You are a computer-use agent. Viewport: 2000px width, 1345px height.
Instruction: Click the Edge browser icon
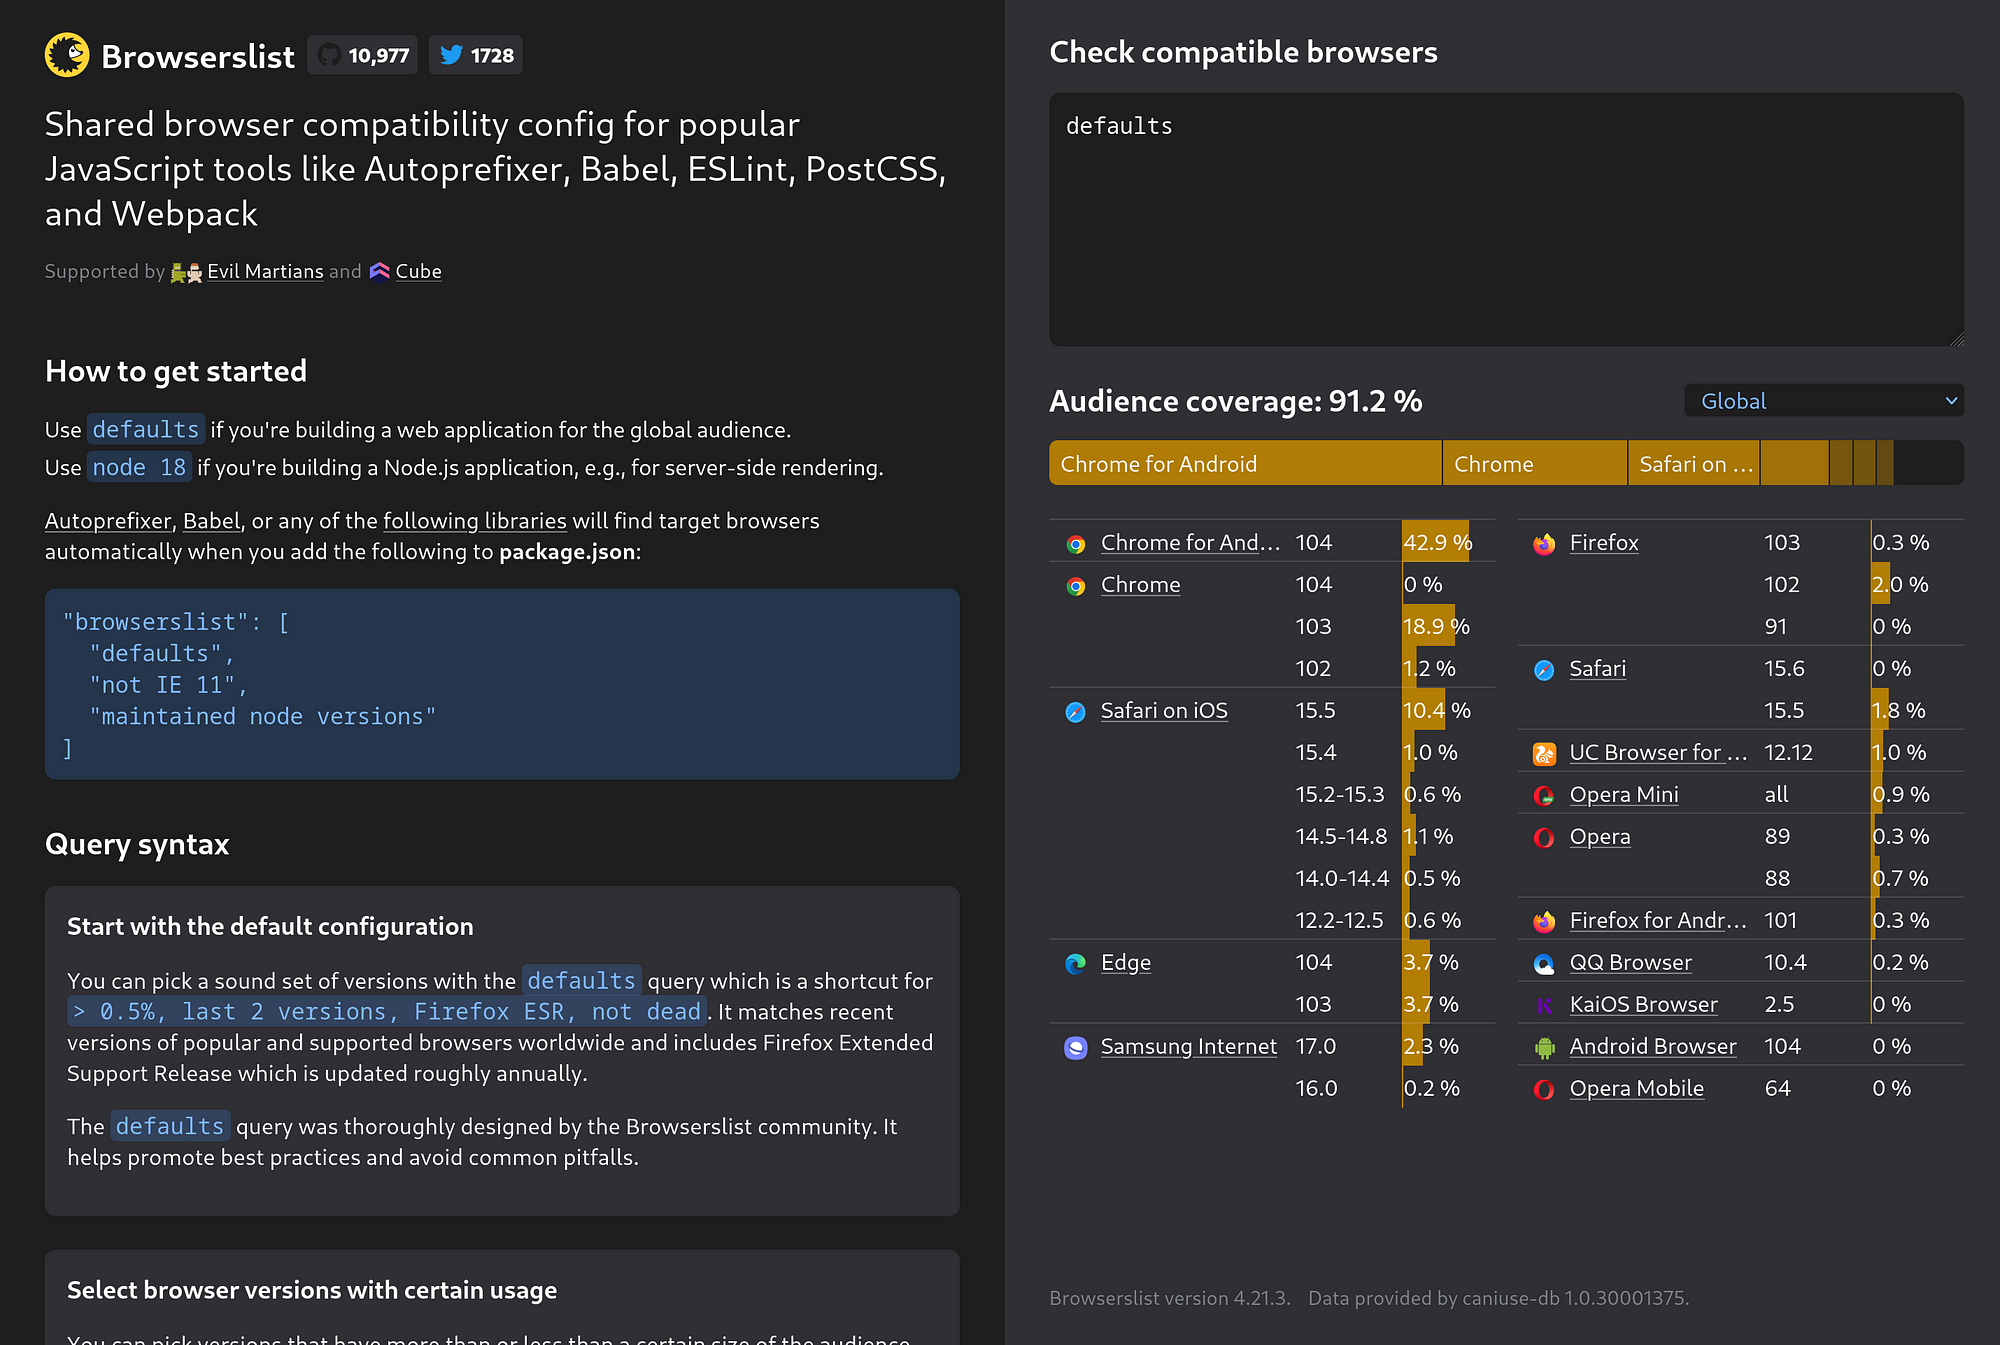tap(1076, 963)
